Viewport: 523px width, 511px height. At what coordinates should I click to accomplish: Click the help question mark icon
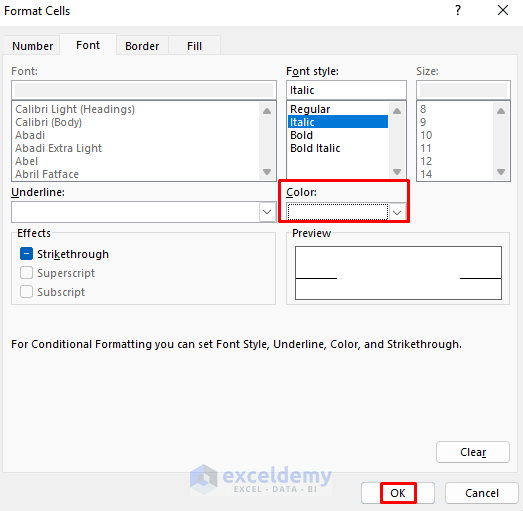(x=458, y=11)
